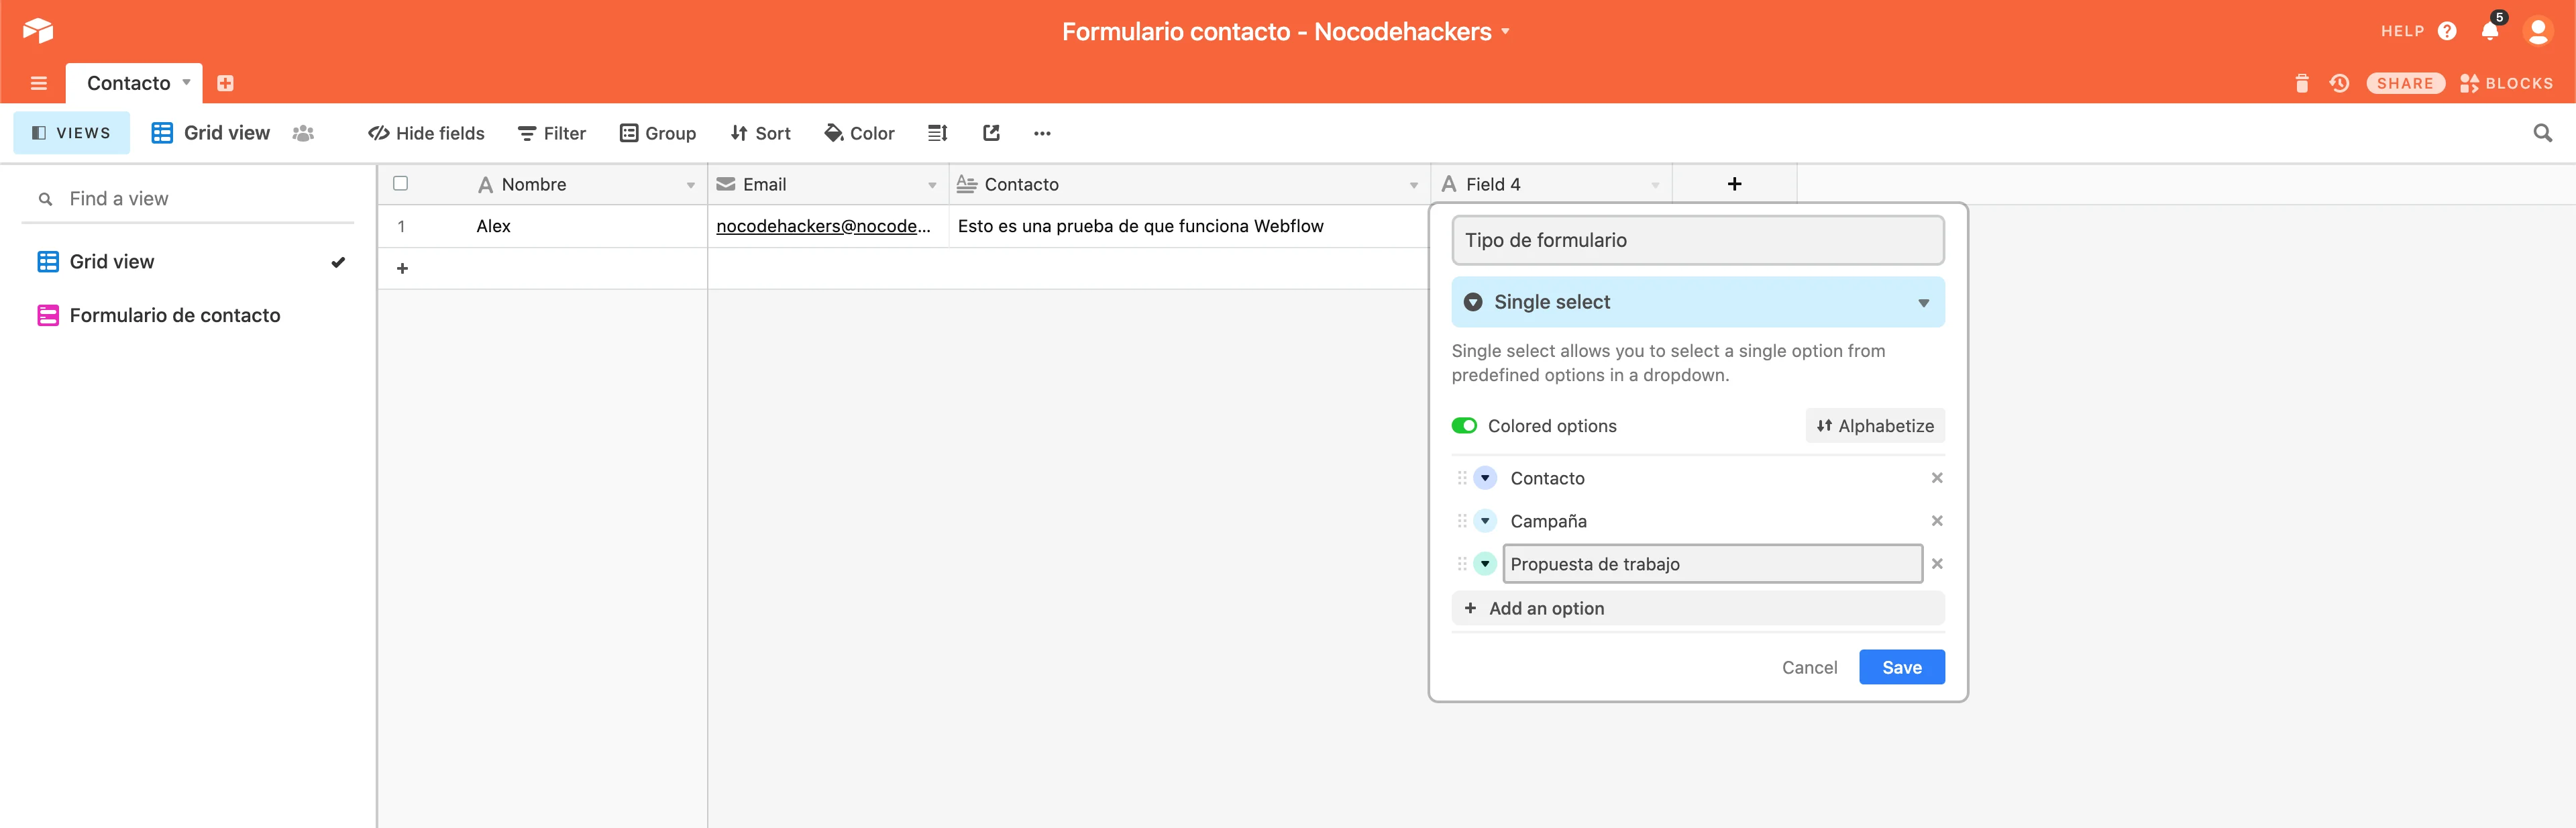Open the three-dot more options menu
The height and width of the screenshot is (828, 2576).
click(x=1042, y=133)
